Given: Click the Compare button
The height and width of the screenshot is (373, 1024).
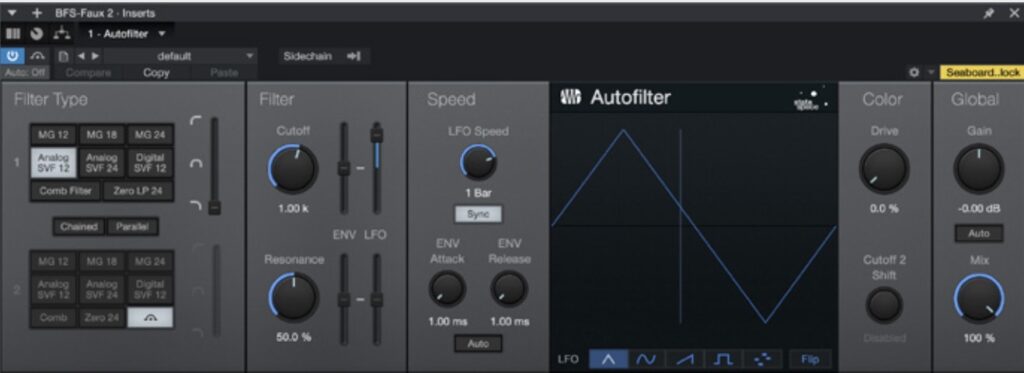Looking at the screenshot, I should [88, 73].
